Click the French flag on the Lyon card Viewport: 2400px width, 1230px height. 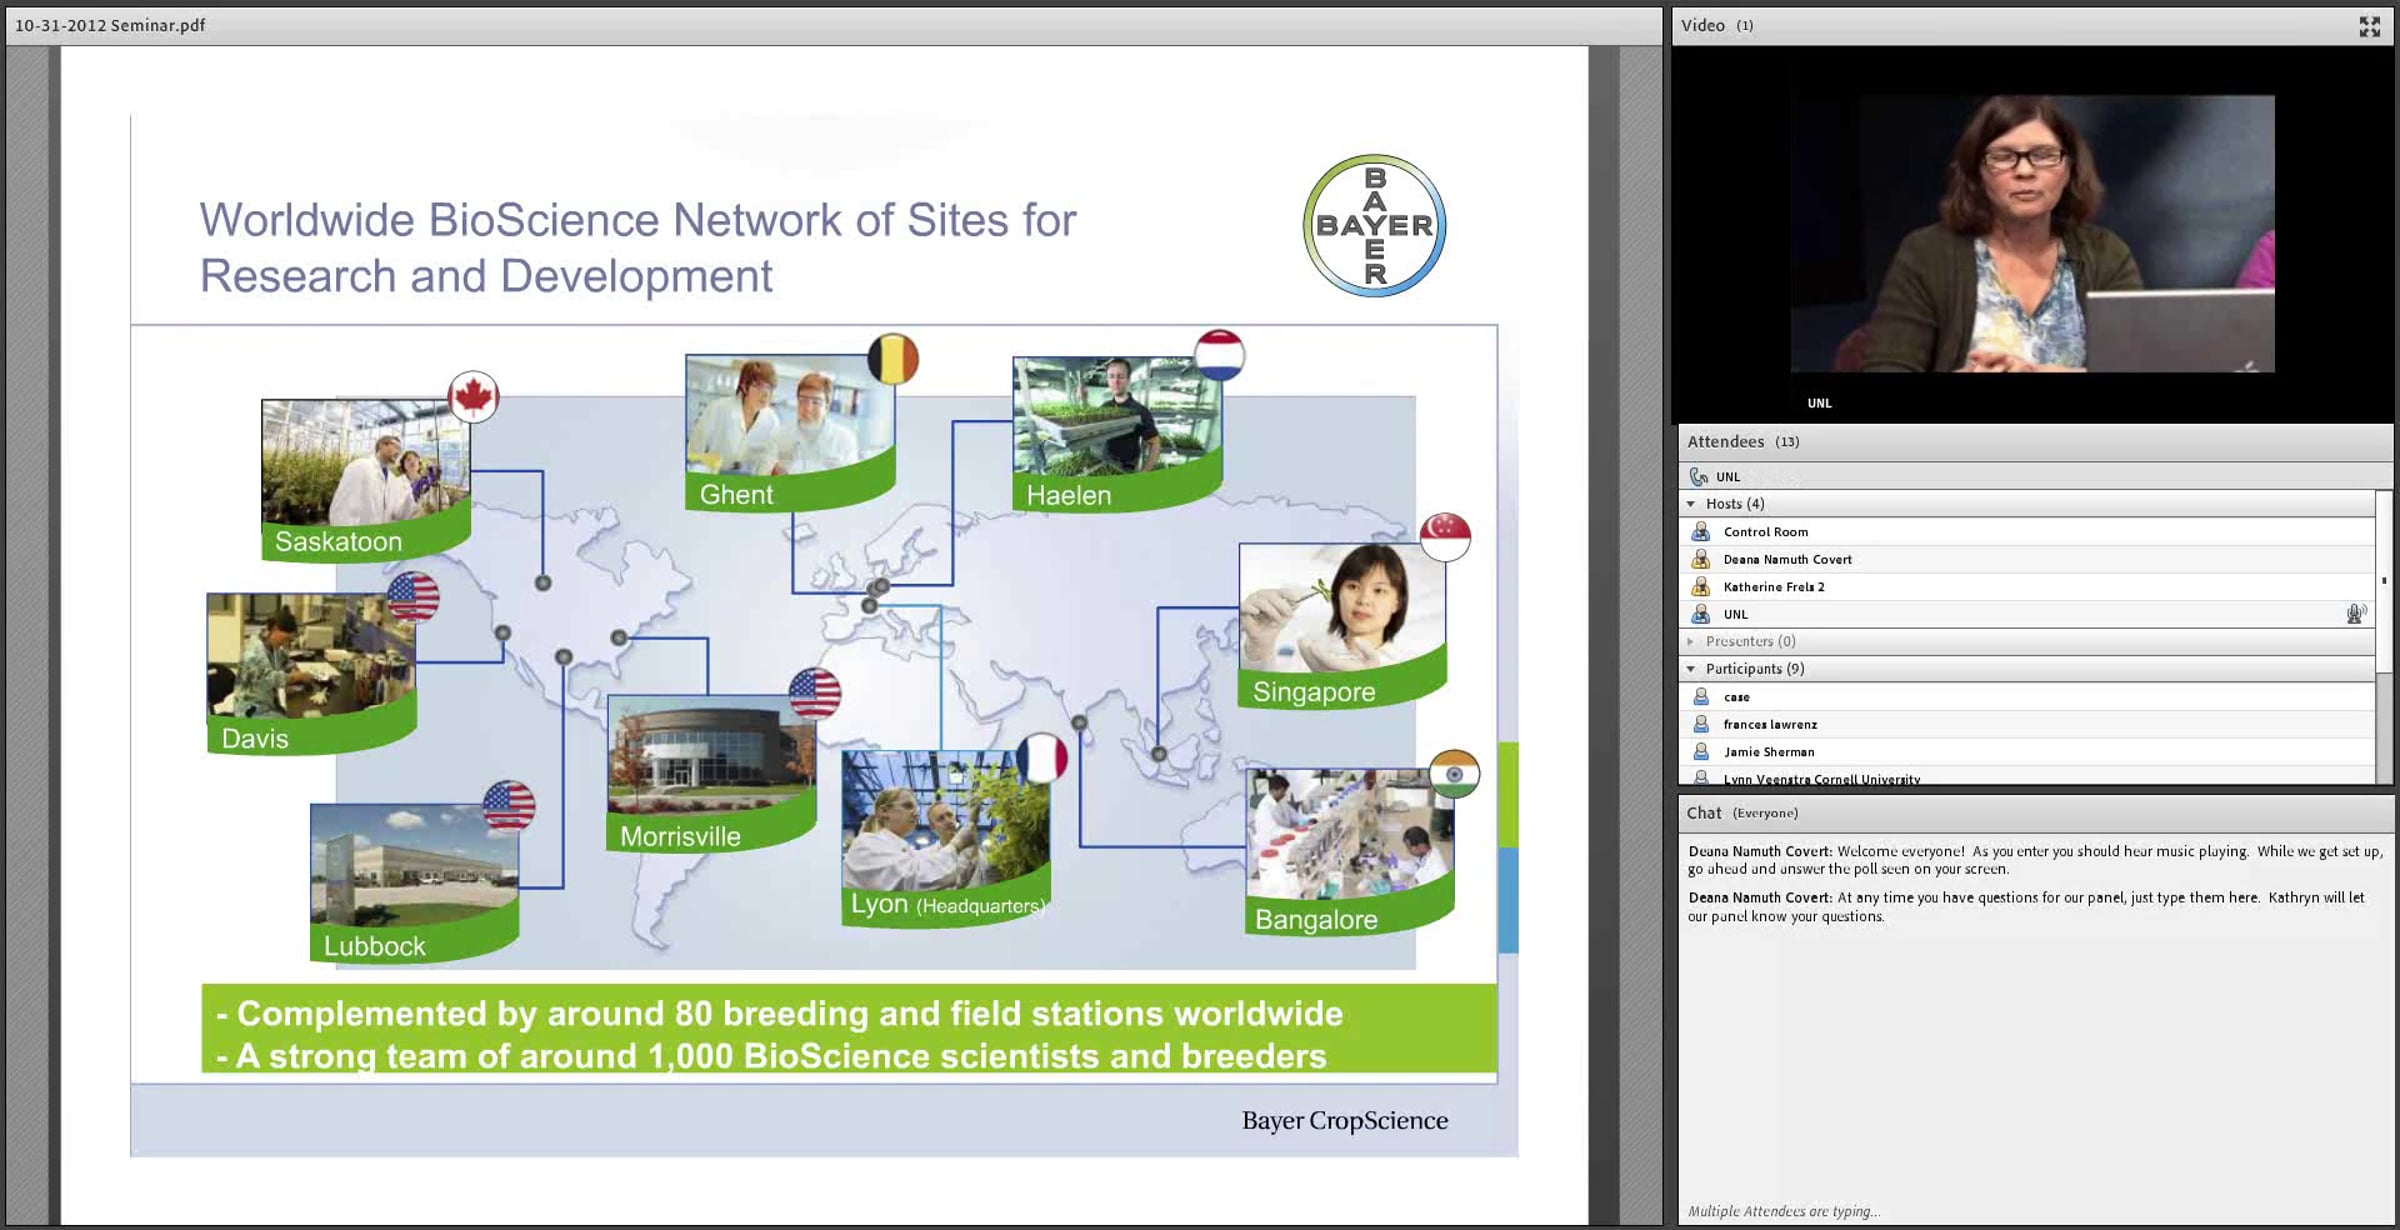1042,758
